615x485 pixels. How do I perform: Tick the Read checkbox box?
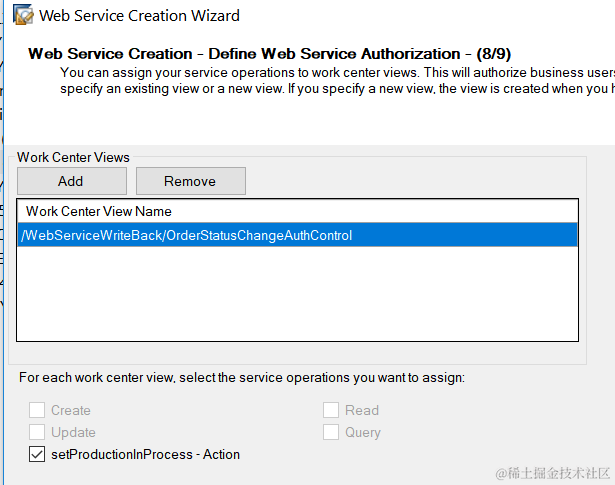point(331,410)
